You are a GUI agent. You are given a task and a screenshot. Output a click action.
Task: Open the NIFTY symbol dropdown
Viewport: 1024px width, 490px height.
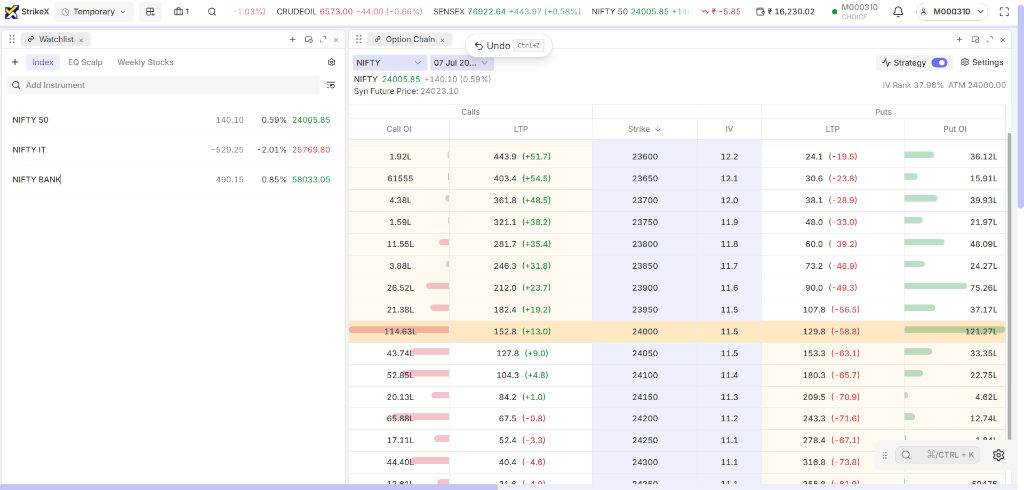point(390,63)
